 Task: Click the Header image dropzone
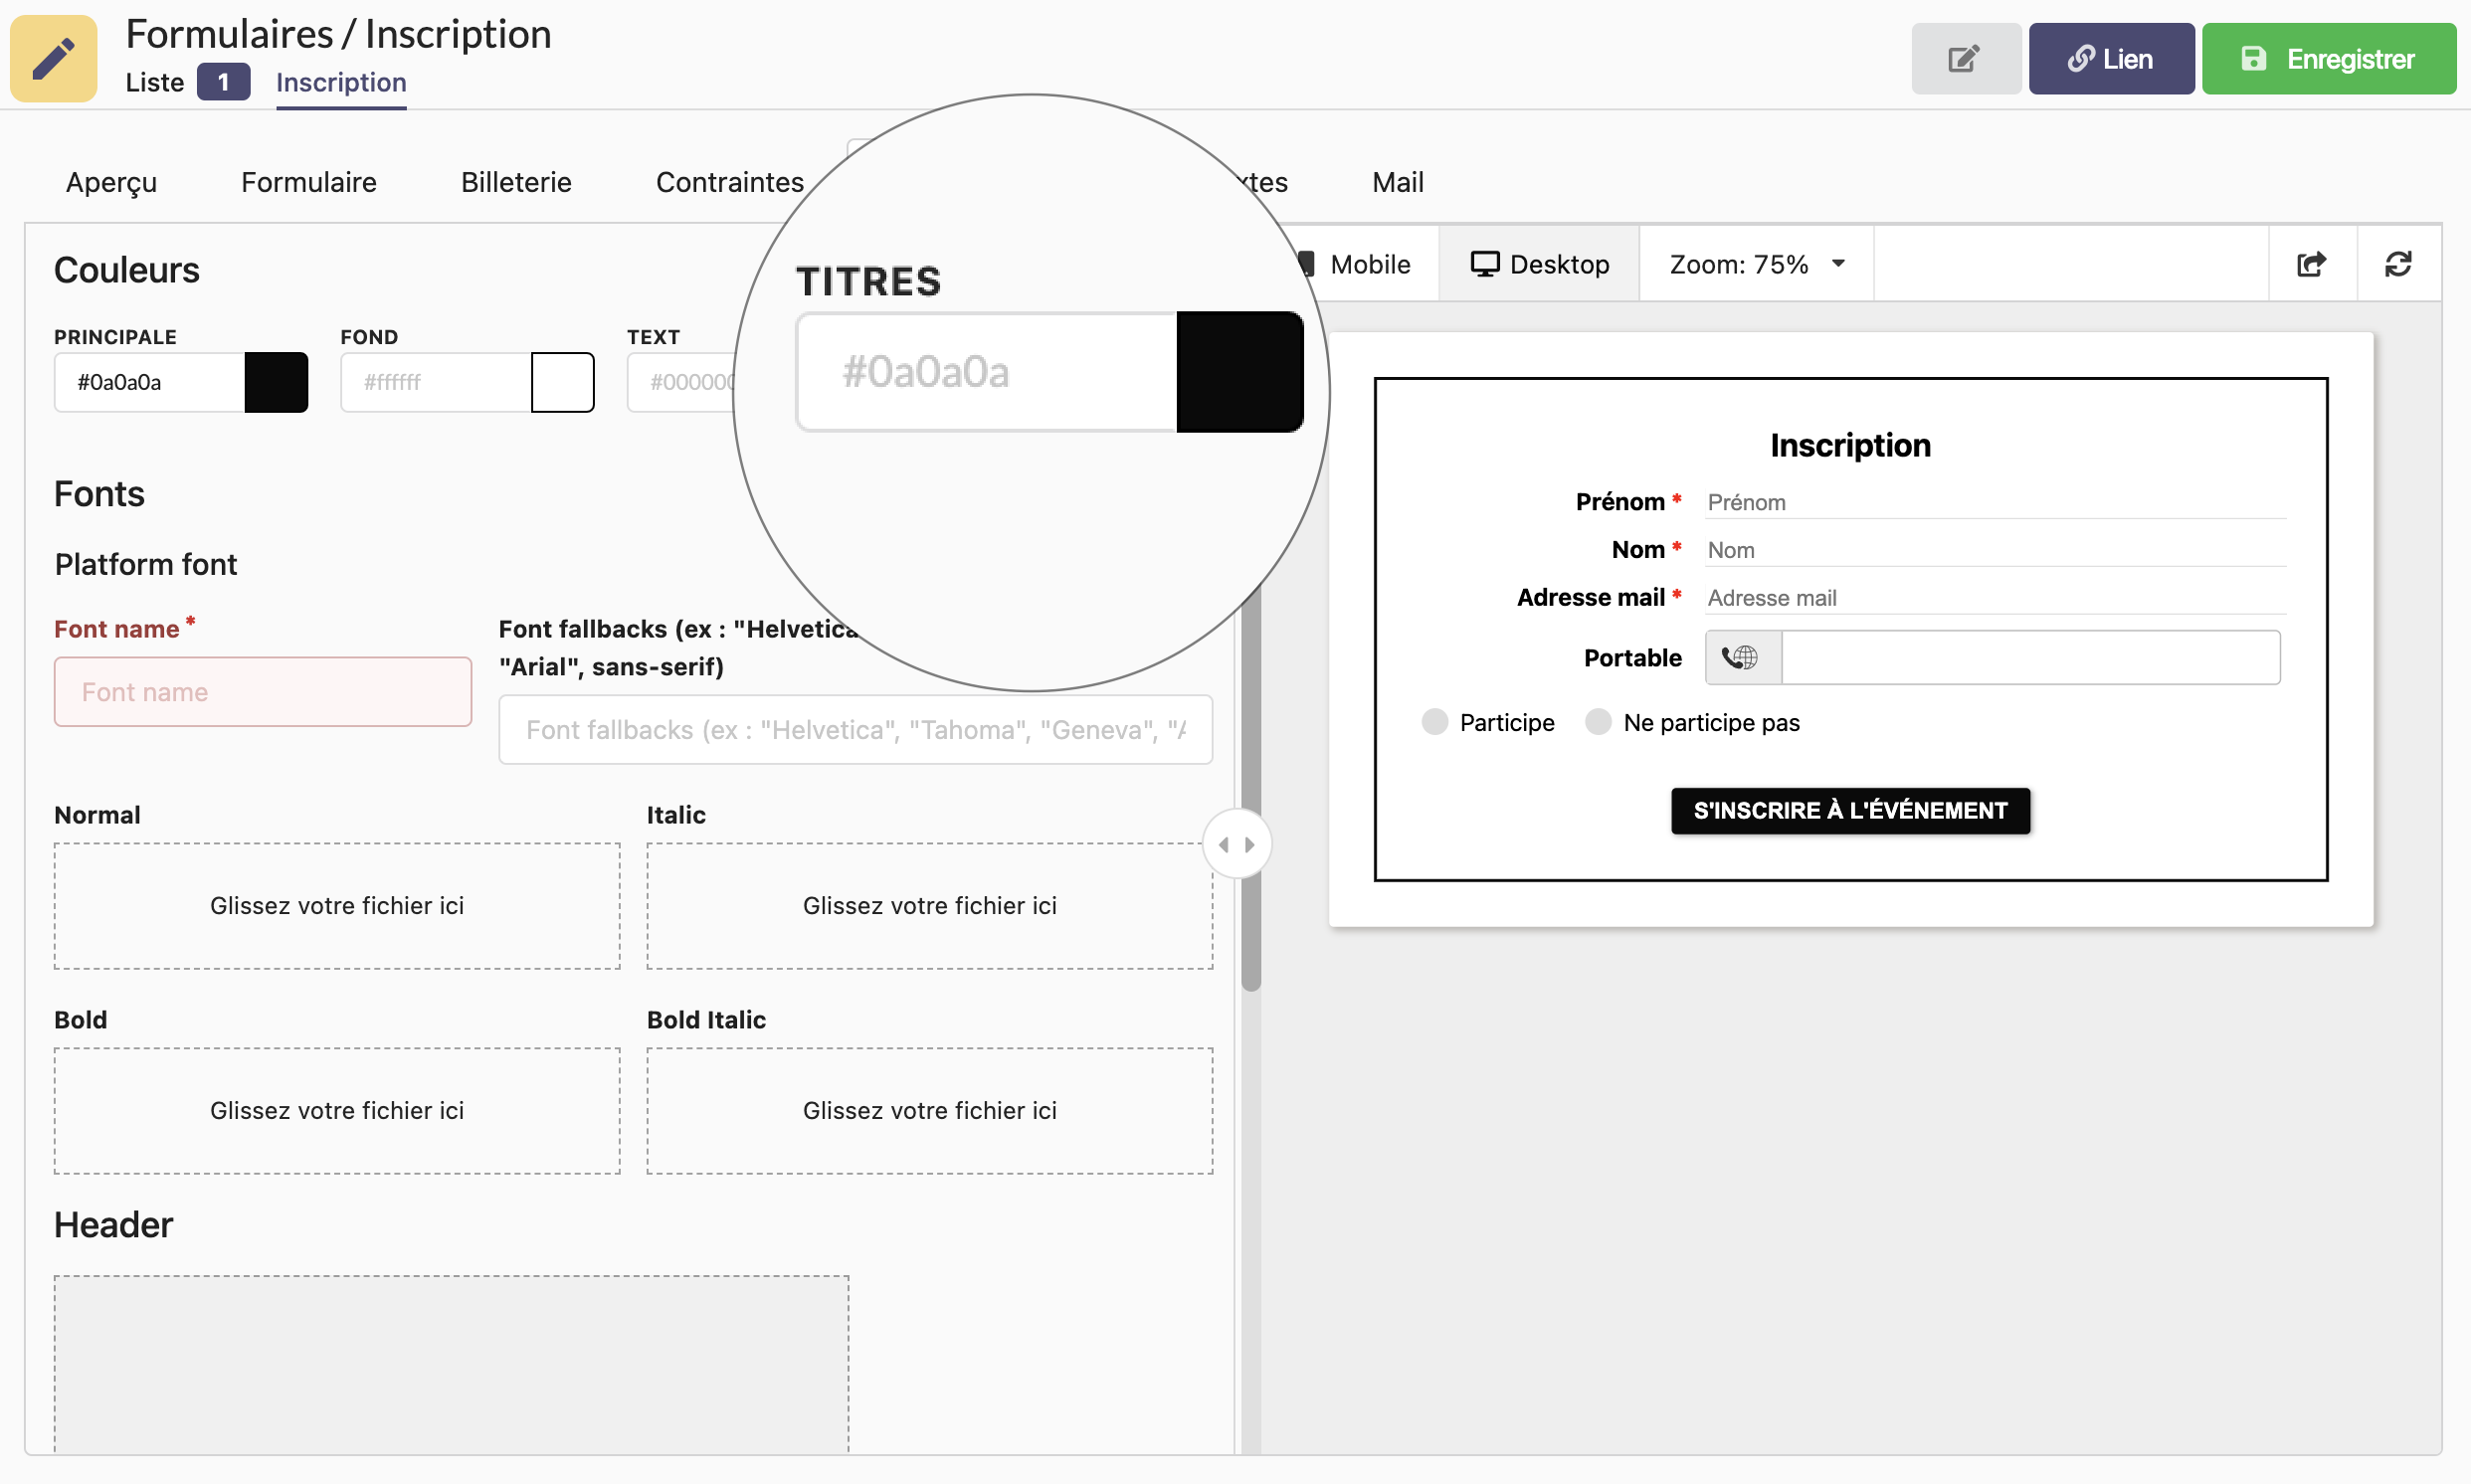[451, 1364]
